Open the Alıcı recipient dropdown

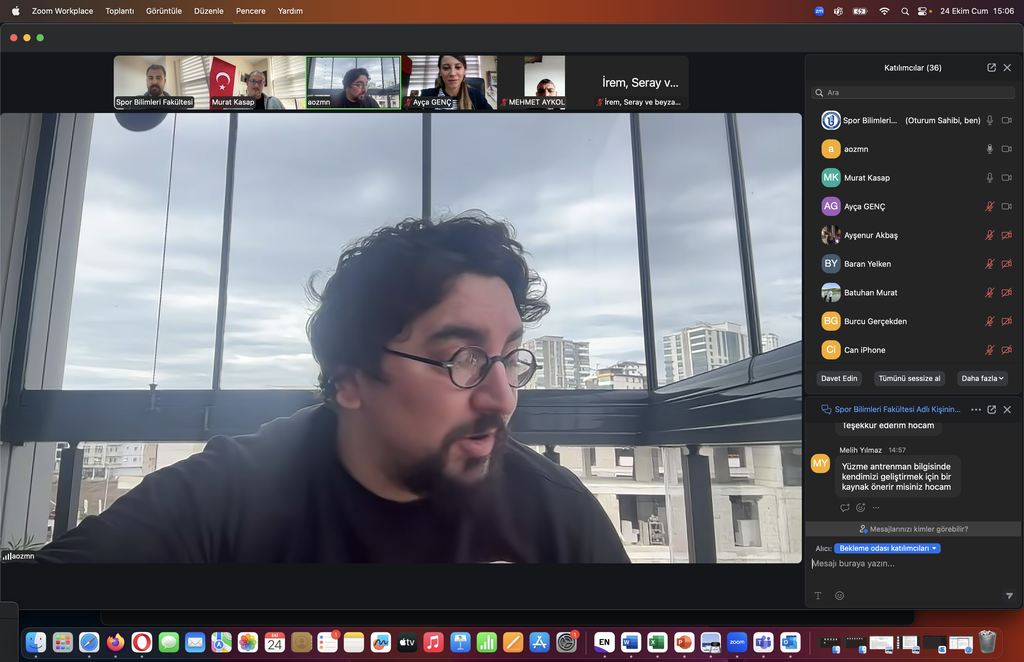click(889, 548)
